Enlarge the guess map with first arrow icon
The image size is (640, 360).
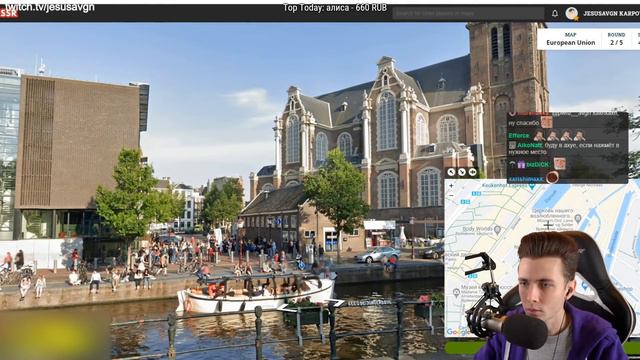point(451,172)
